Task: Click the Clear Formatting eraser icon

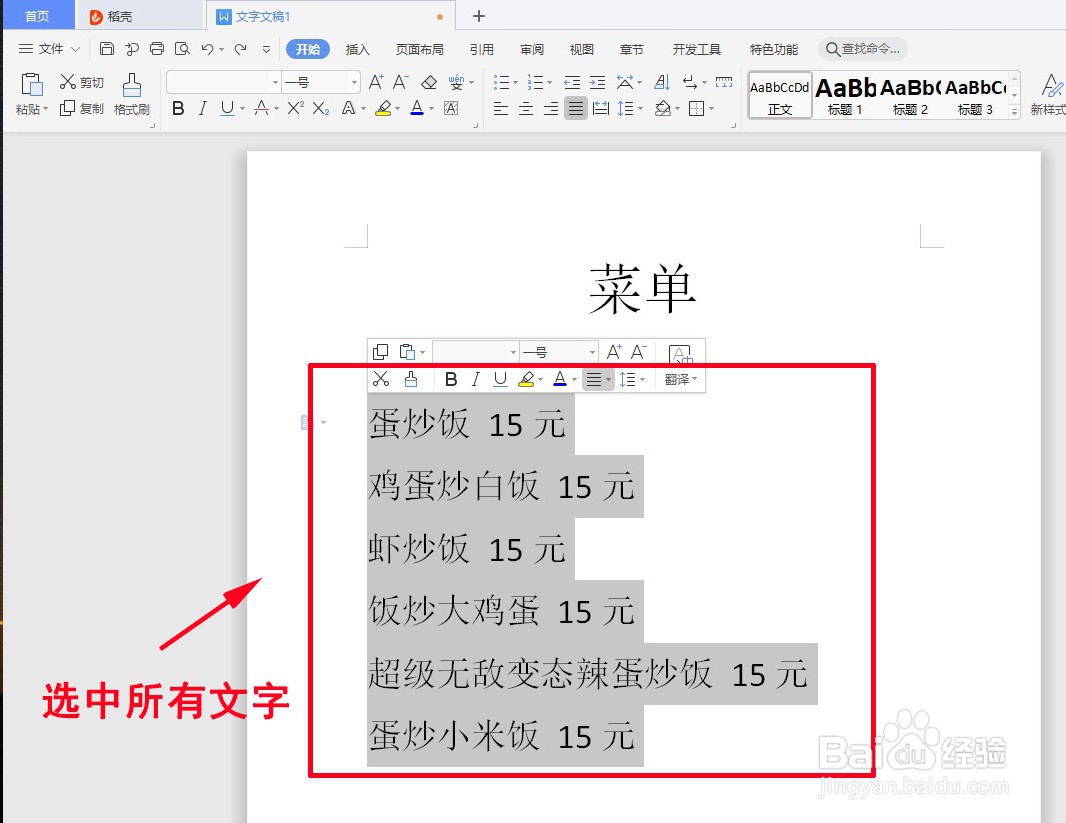Action: [429, 82]
